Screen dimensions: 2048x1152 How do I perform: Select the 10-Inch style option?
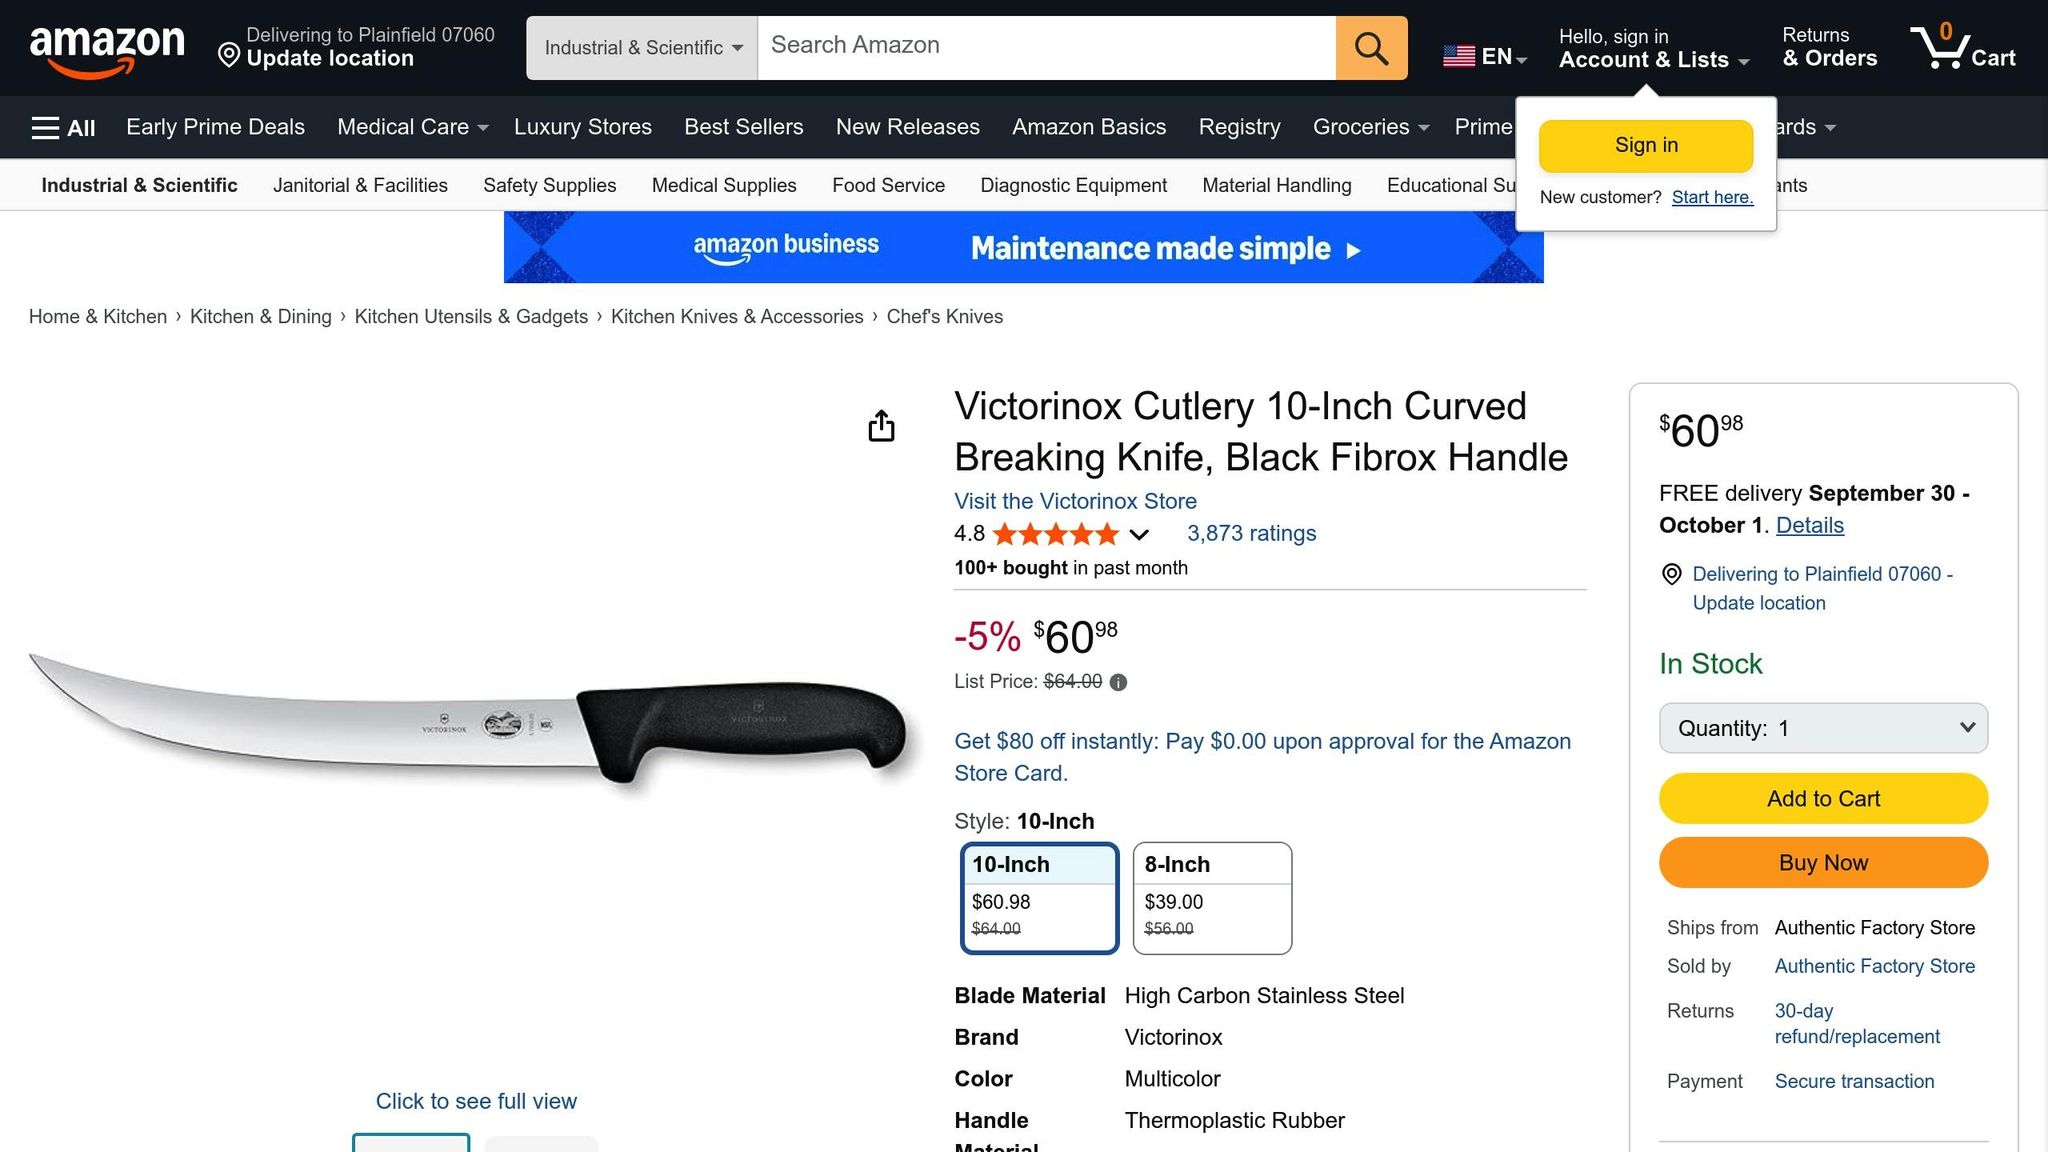coord(1038,897)
